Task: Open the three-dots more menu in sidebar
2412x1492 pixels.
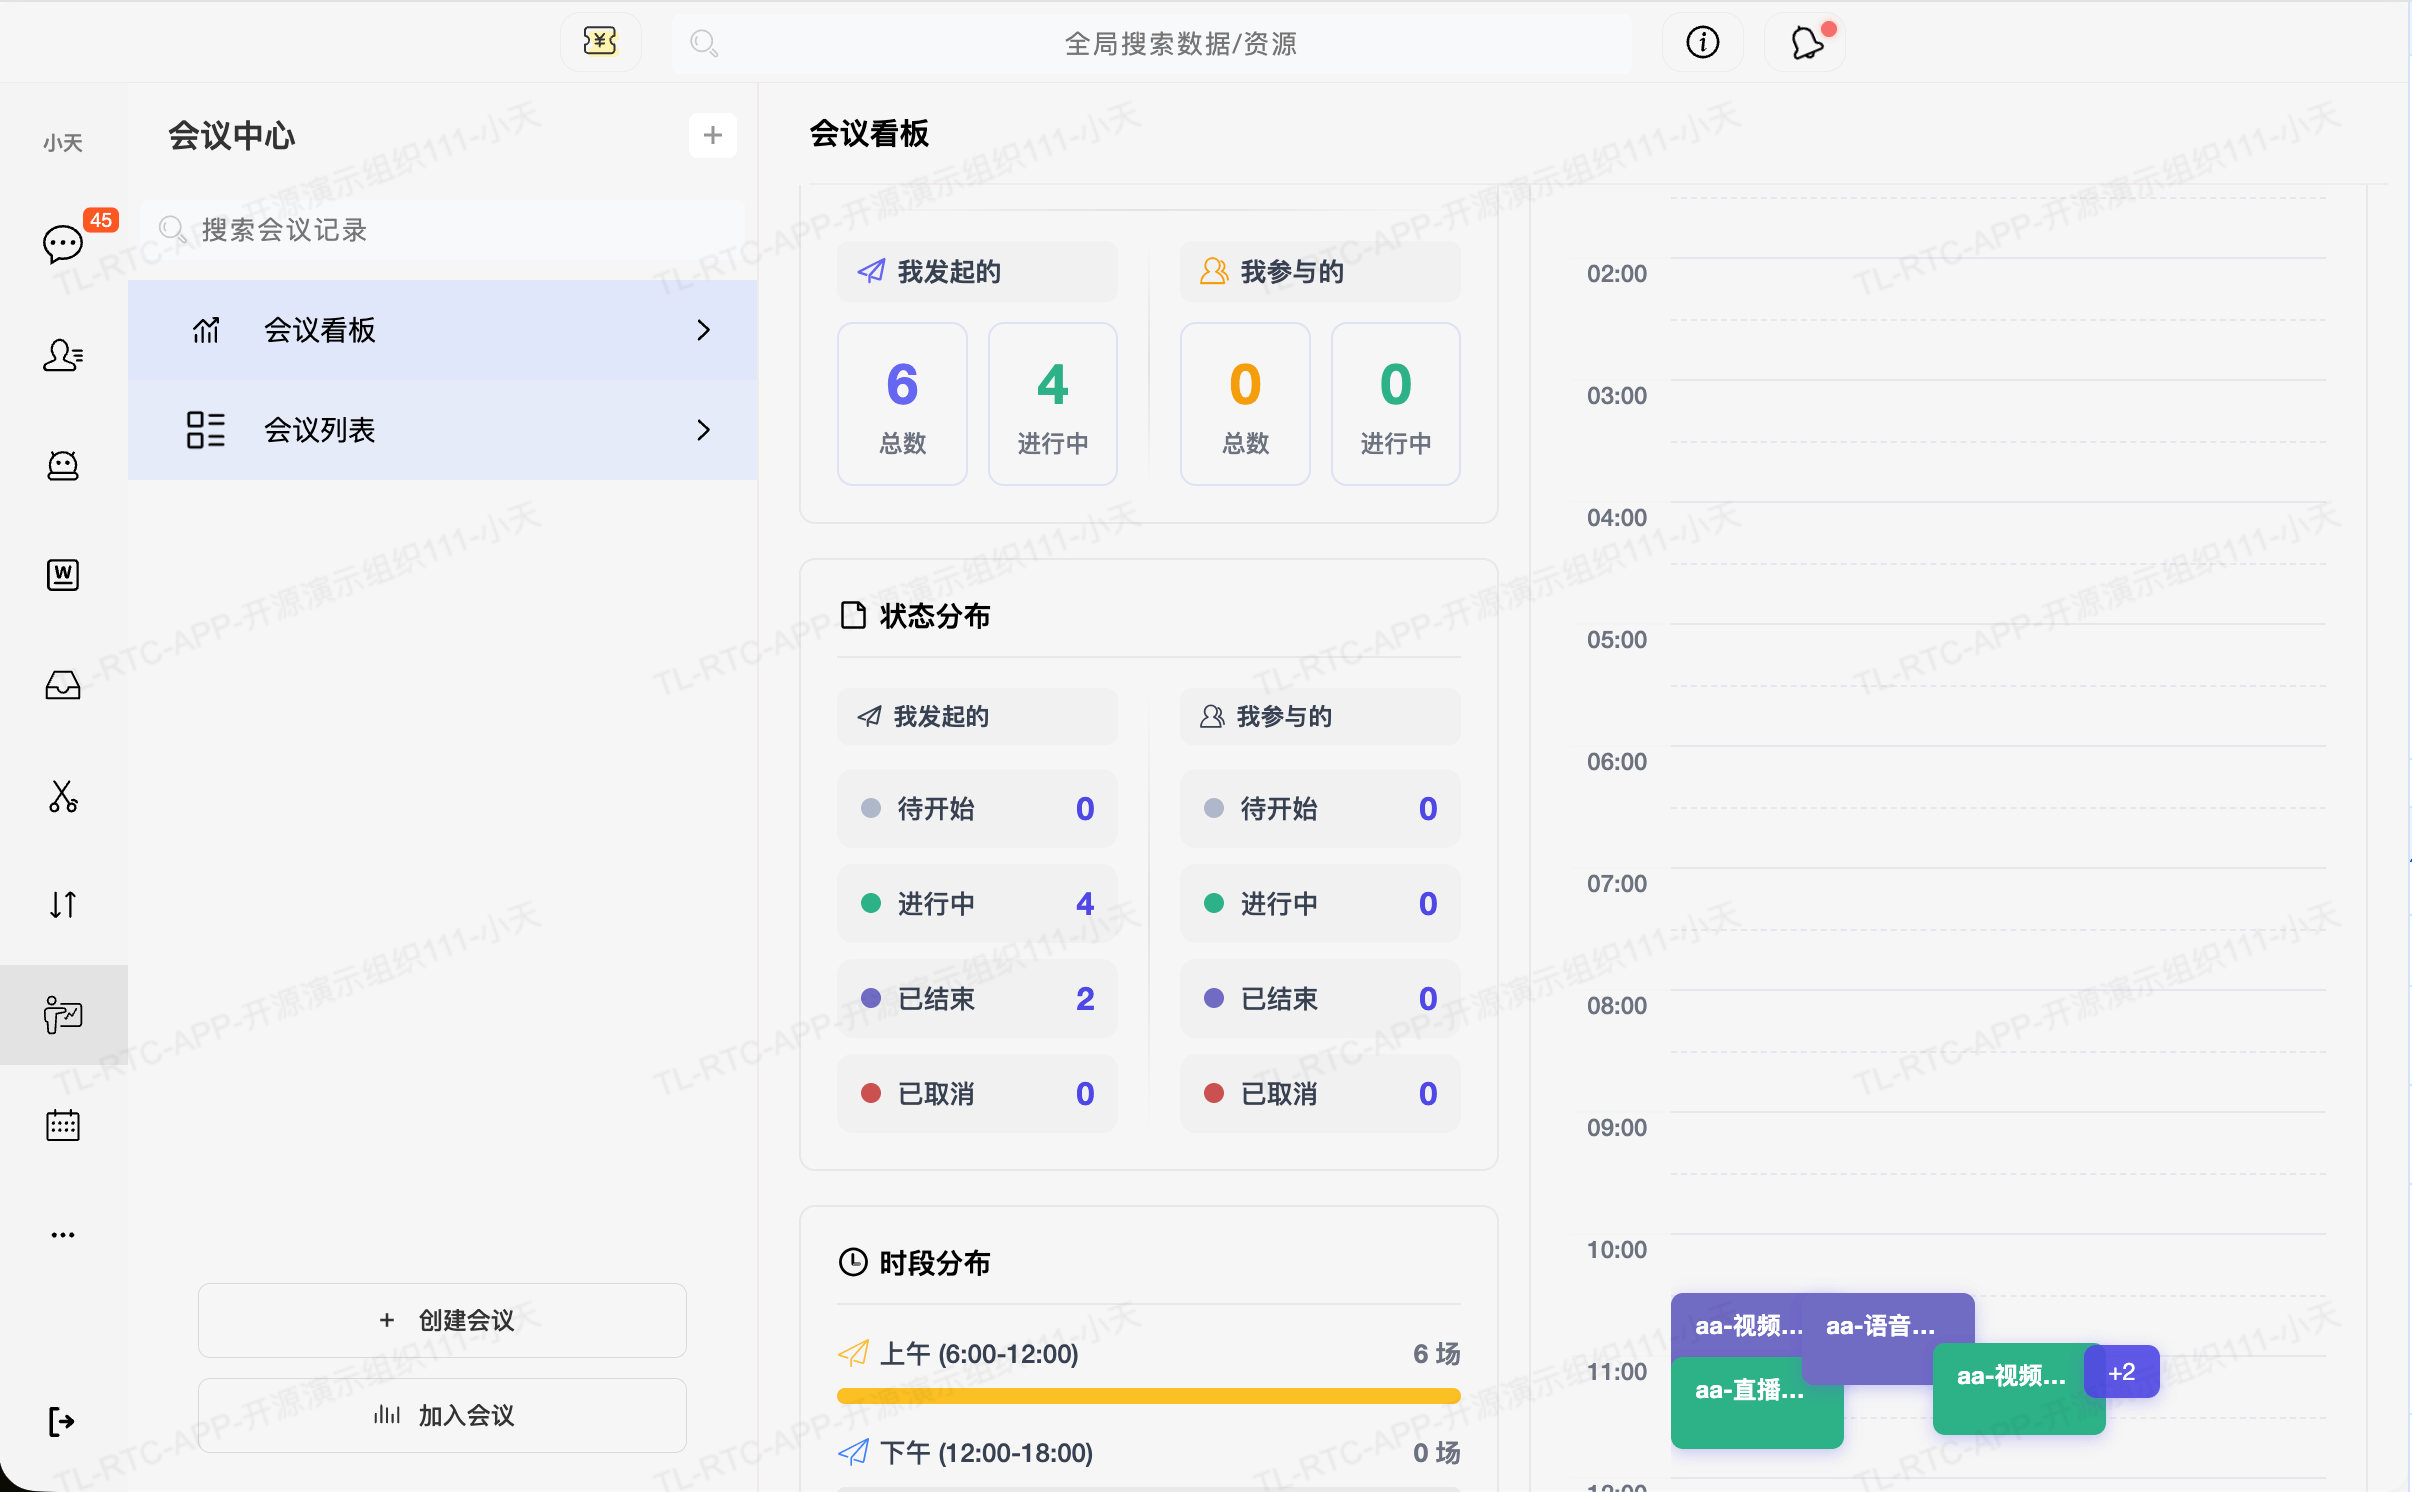Action: (x=63, y=1235)
